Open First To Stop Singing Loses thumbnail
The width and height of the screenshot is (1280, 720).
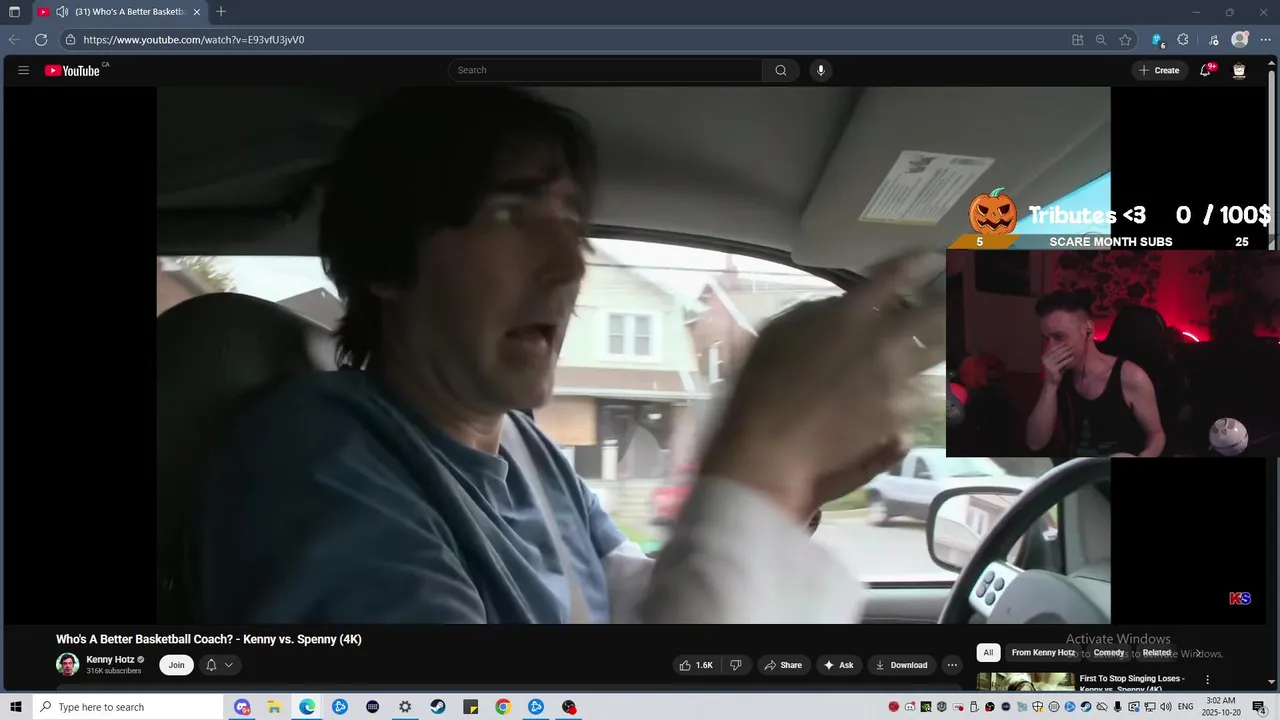coord(1025,682)
